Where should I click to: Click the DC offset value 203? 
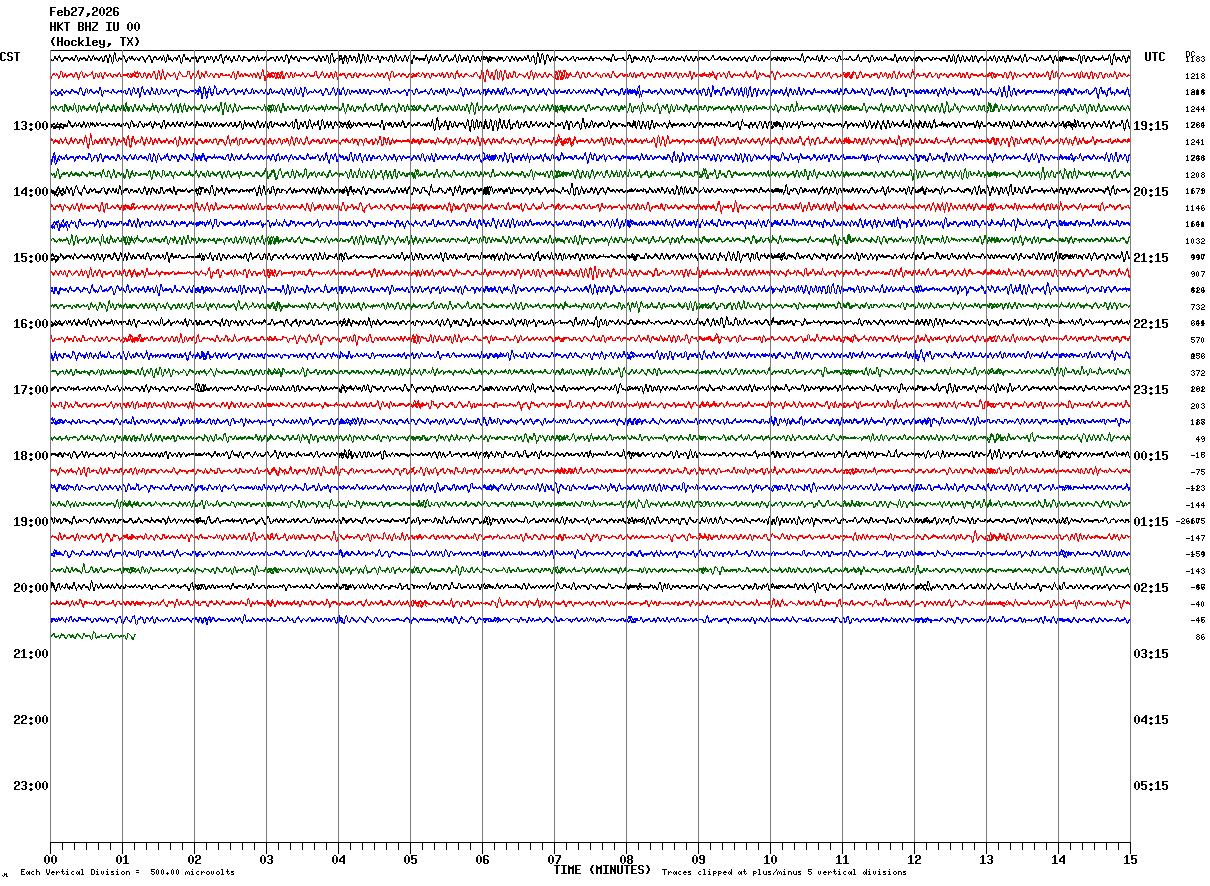click(x=1197, y=406)
